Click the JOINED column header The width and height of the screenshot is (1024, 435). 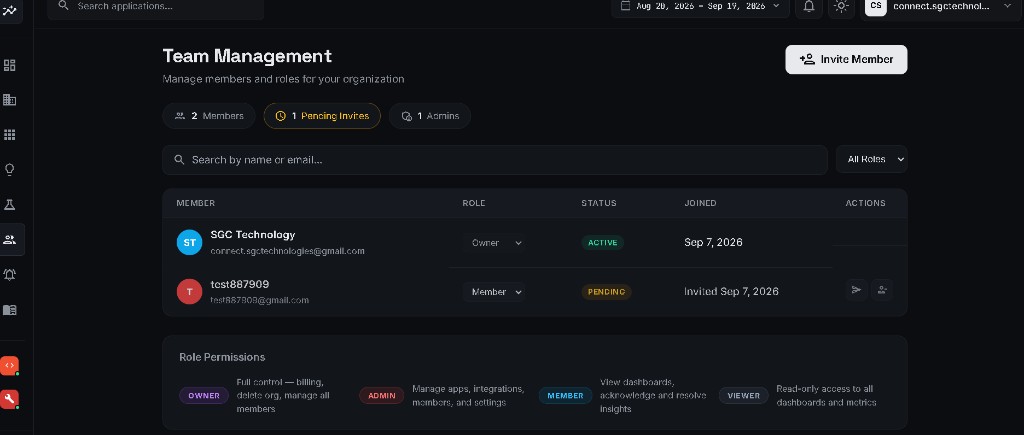click(x=700, y=203)
